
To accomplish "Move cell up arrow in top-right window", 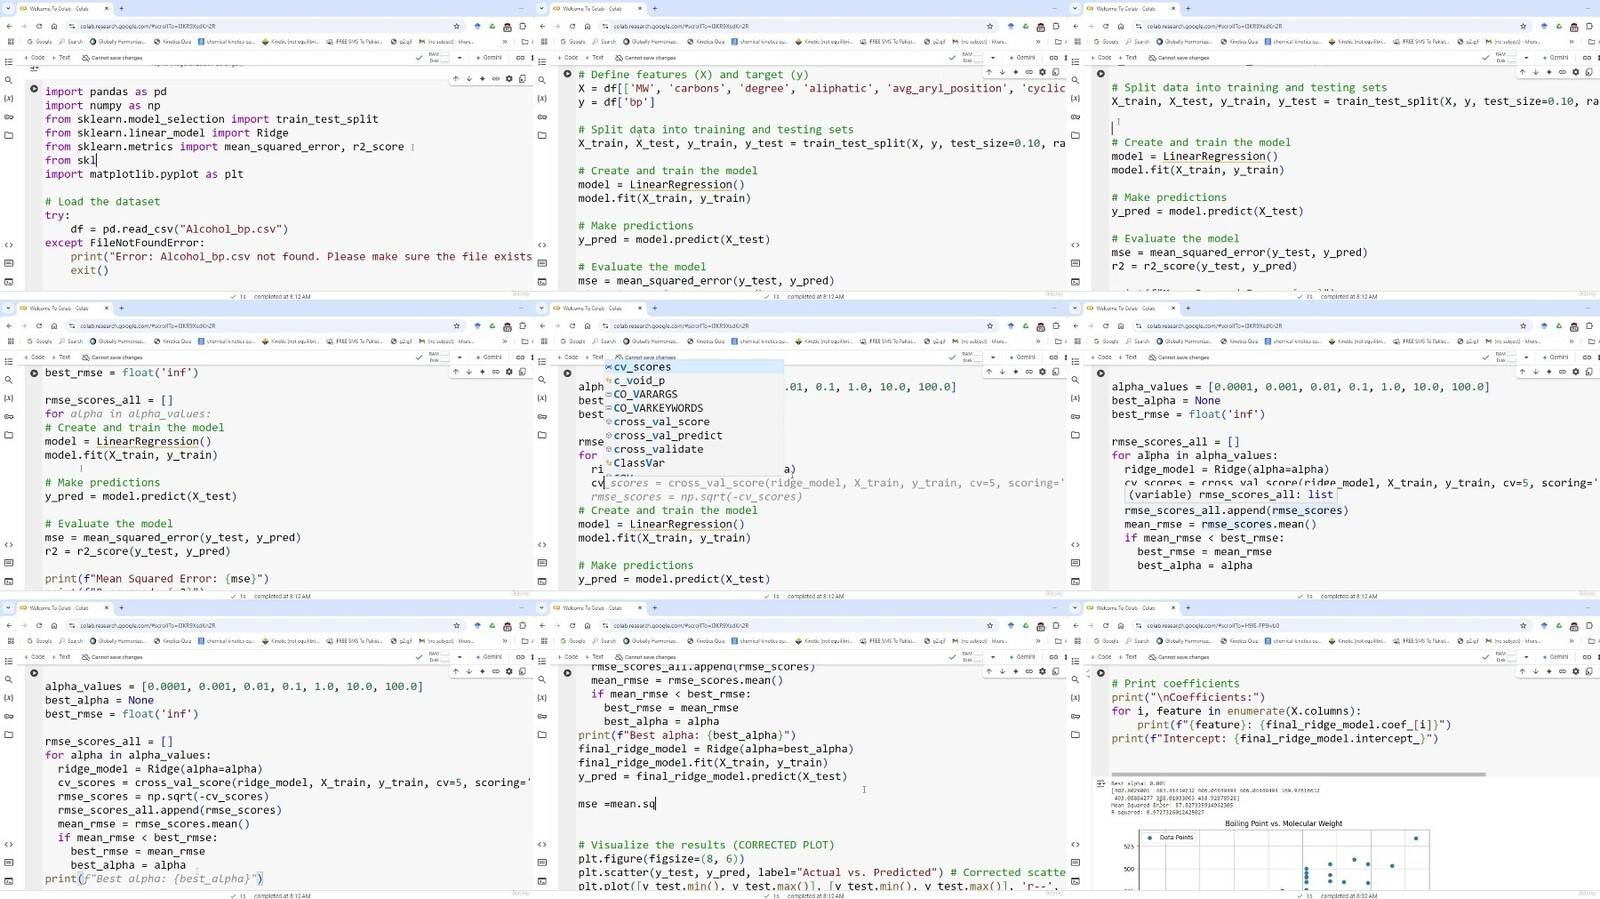I will [x=1522, y=72].
